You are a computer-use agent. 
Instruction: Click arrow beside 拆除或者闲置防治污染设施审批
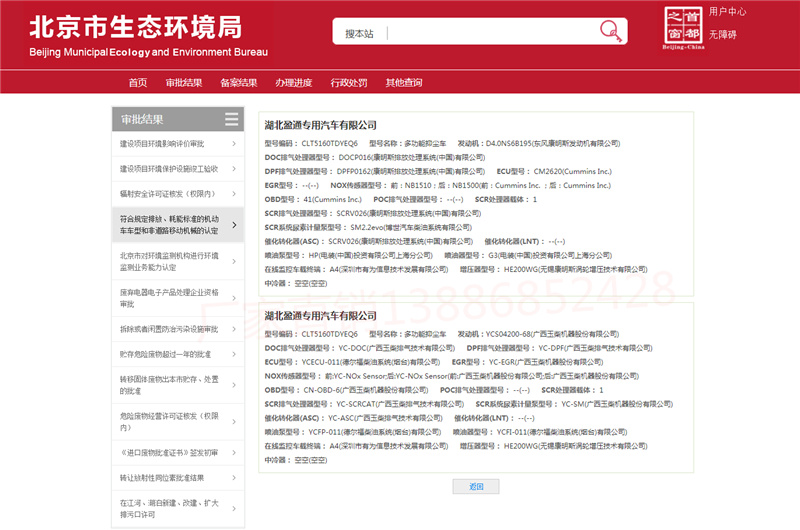click(x=234, y=329)
